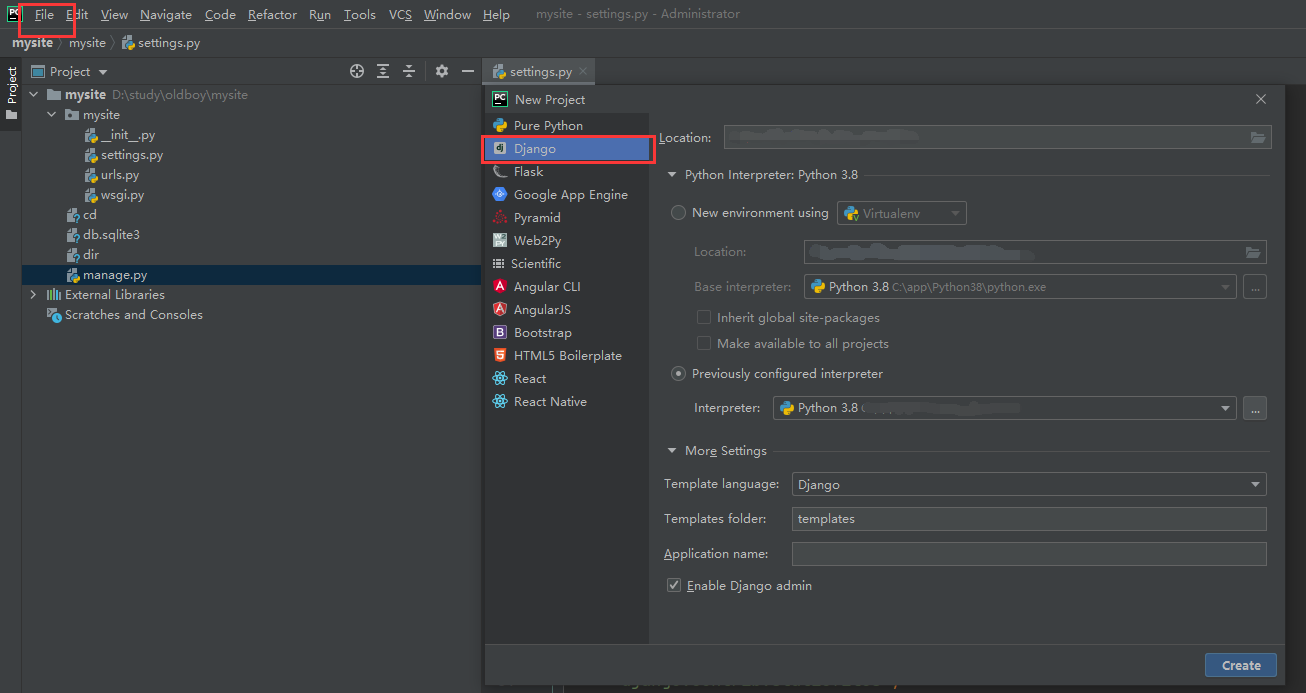The width and height of the screenshot is (1306, 693).
Task: Open the Refactor menu
Action: (x=272, y=14)
